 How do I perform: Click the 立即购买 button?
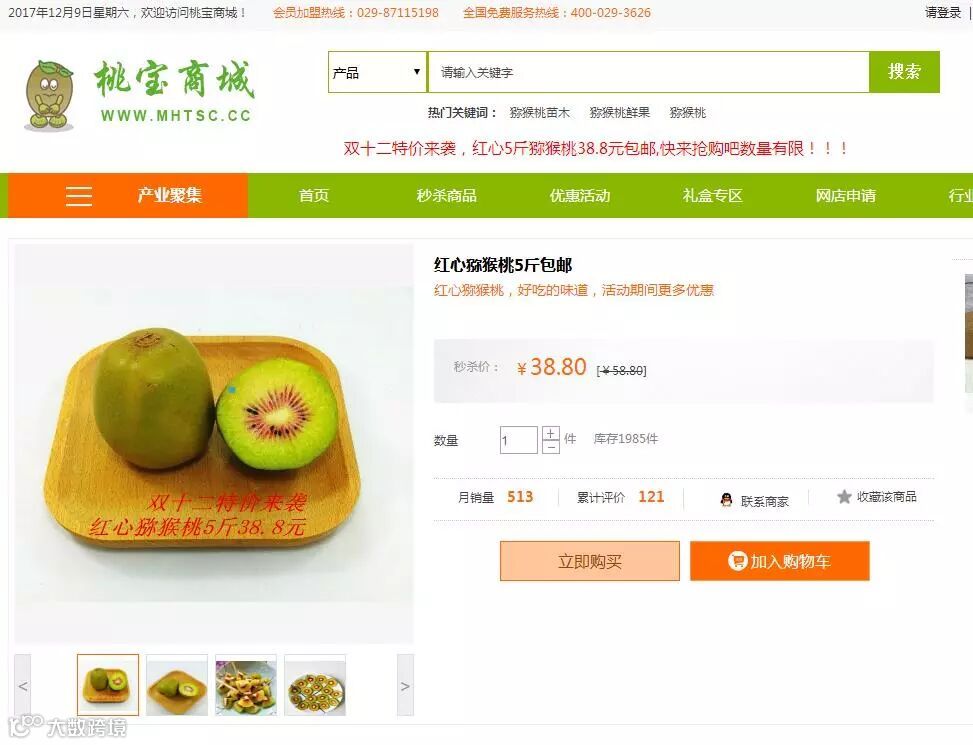[x=590, y=561]
